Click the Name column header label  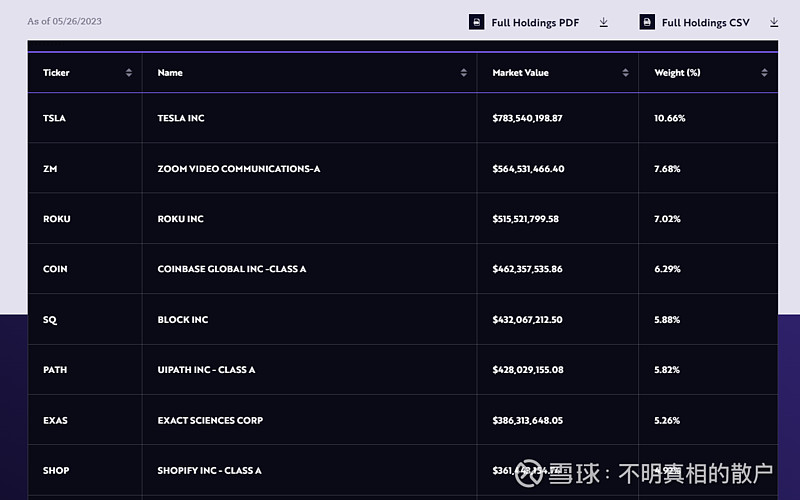170,72
